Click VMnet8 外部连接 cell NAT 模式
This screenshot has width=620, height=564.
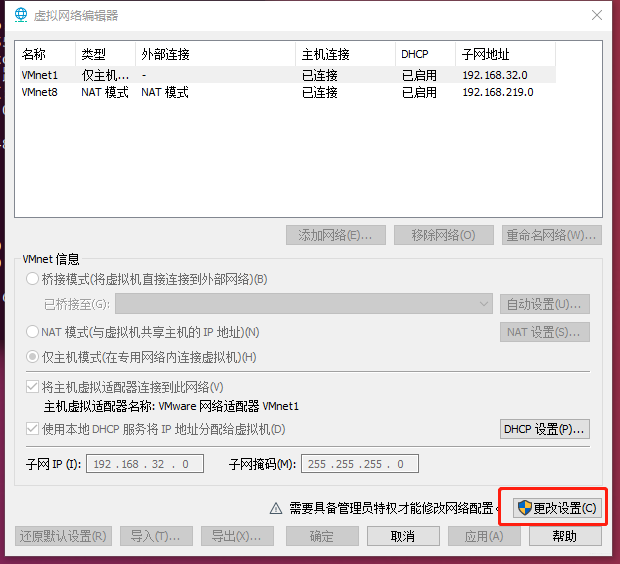(165, 92)
